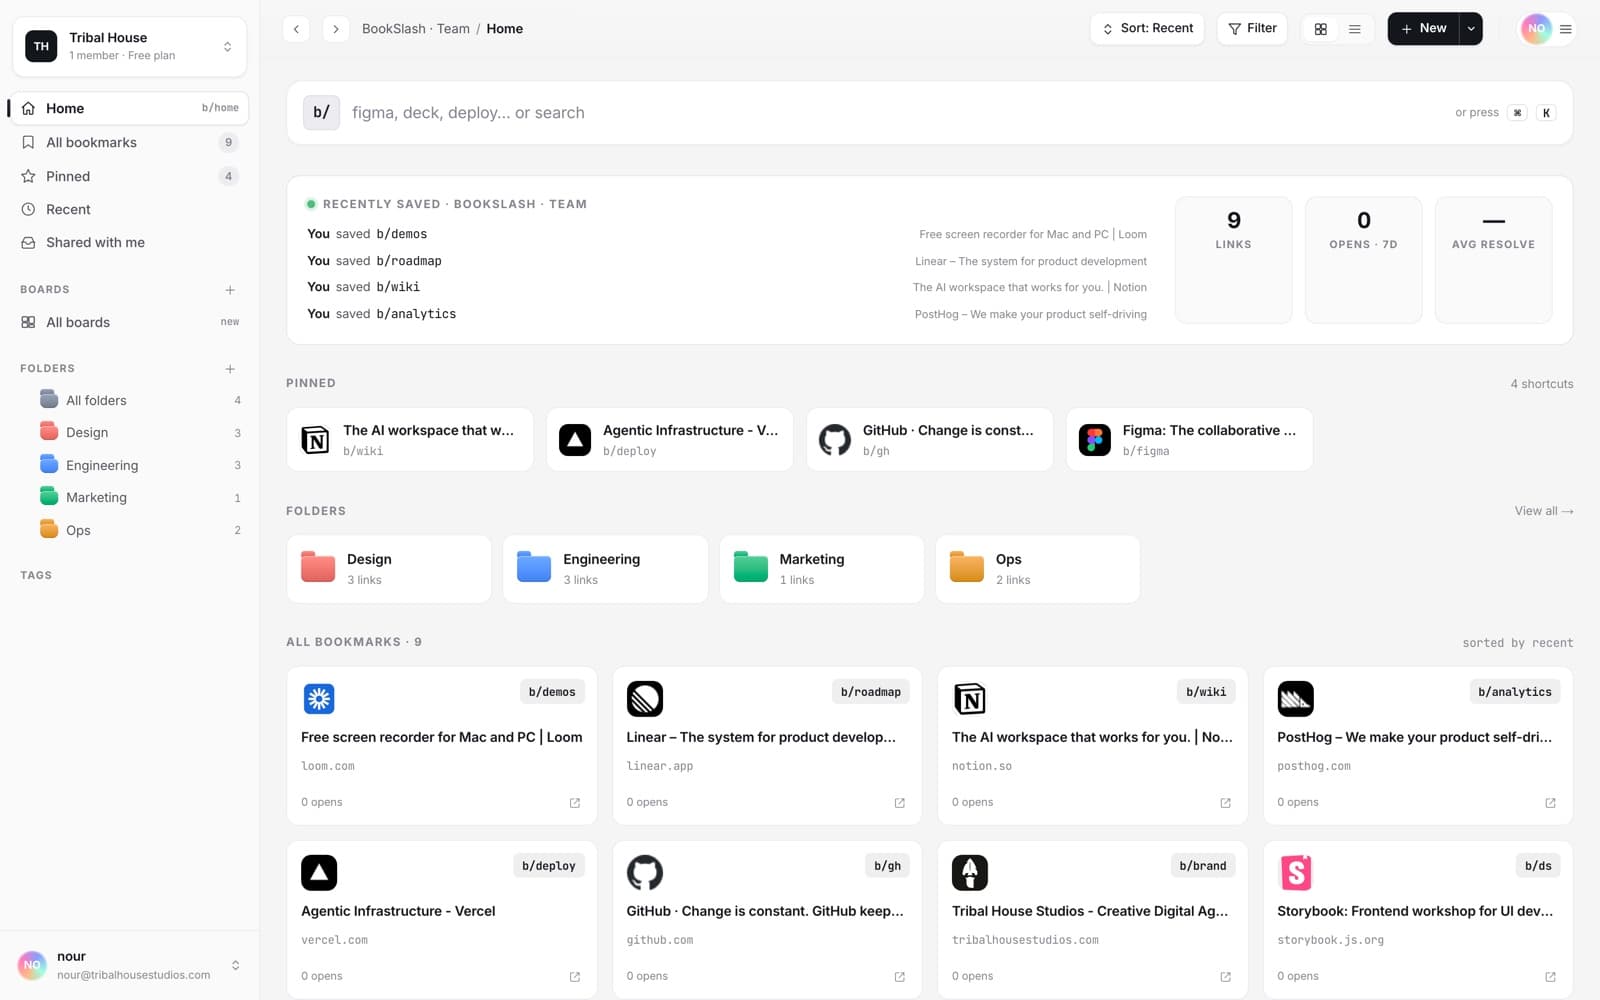Click 'You saved b/analytics' activity row

click(727, 314)
